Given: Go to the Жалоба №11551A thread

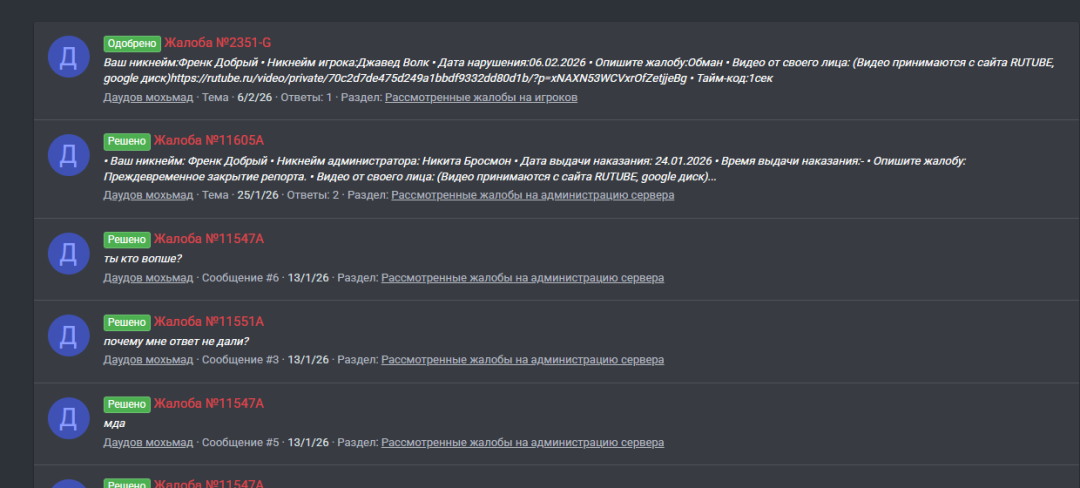Looking at the screenshot, I should pos(208,322).
